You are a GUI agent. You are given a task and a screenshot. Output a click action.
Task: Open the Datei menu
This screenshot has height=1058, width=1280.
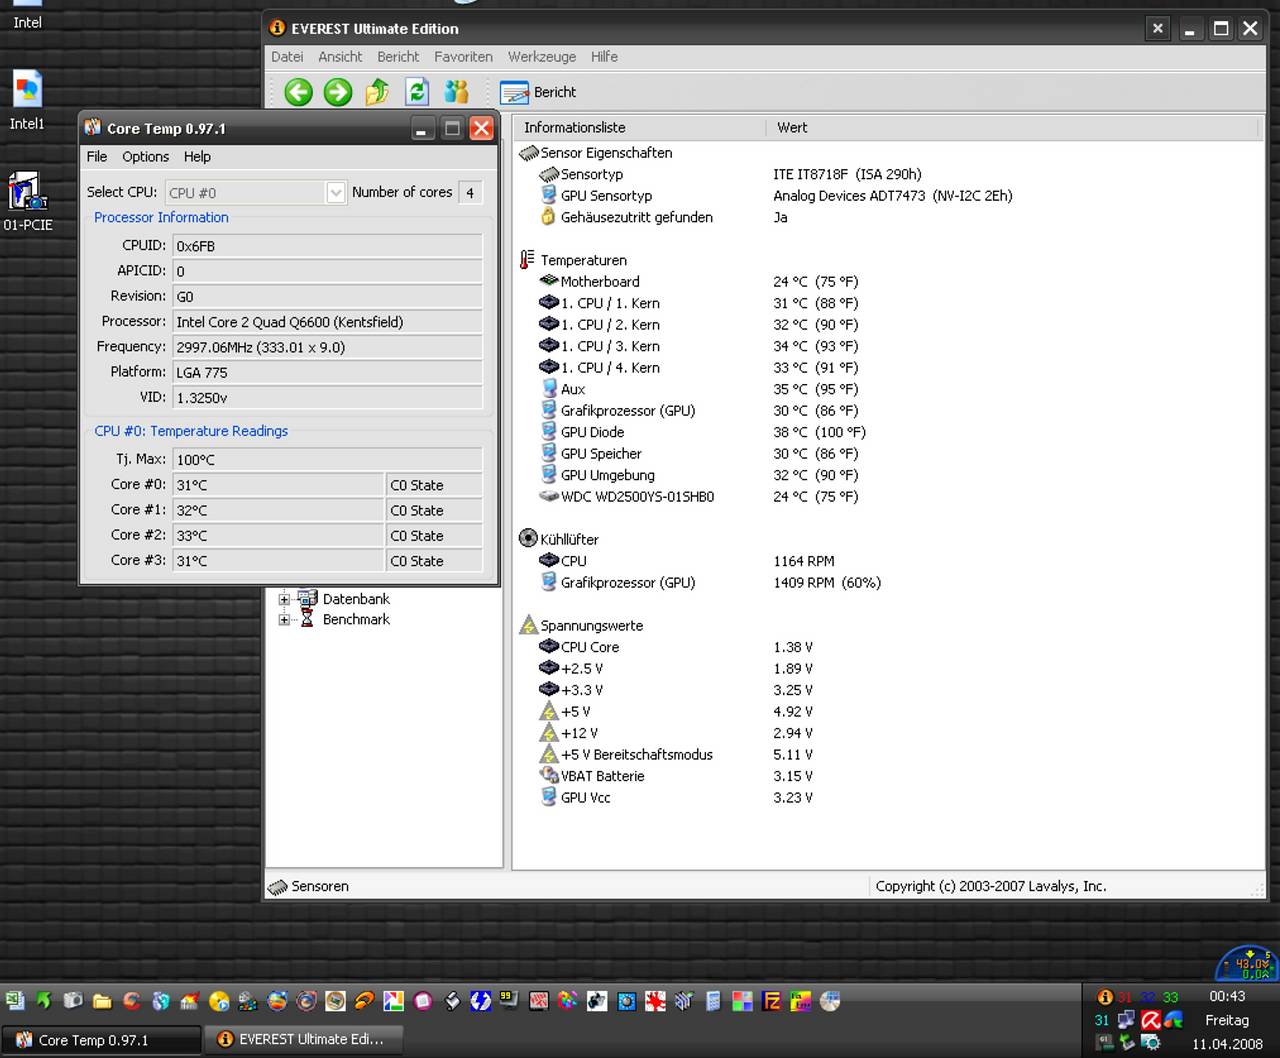click(287, 57)
